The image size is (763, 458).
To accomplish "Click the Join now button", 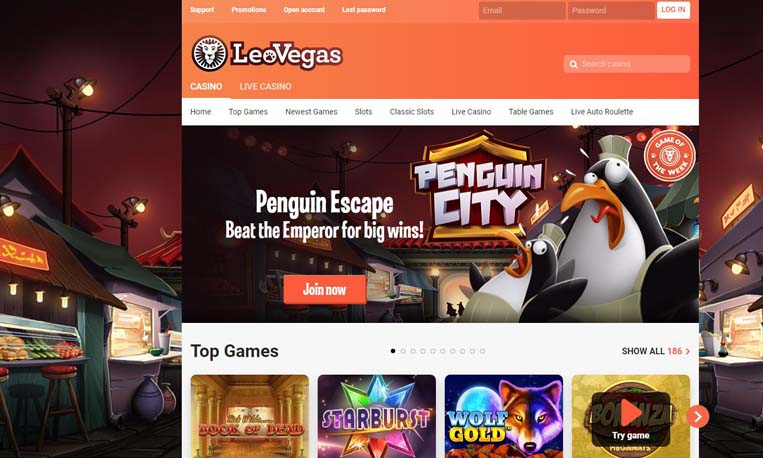I will (325, 290).
